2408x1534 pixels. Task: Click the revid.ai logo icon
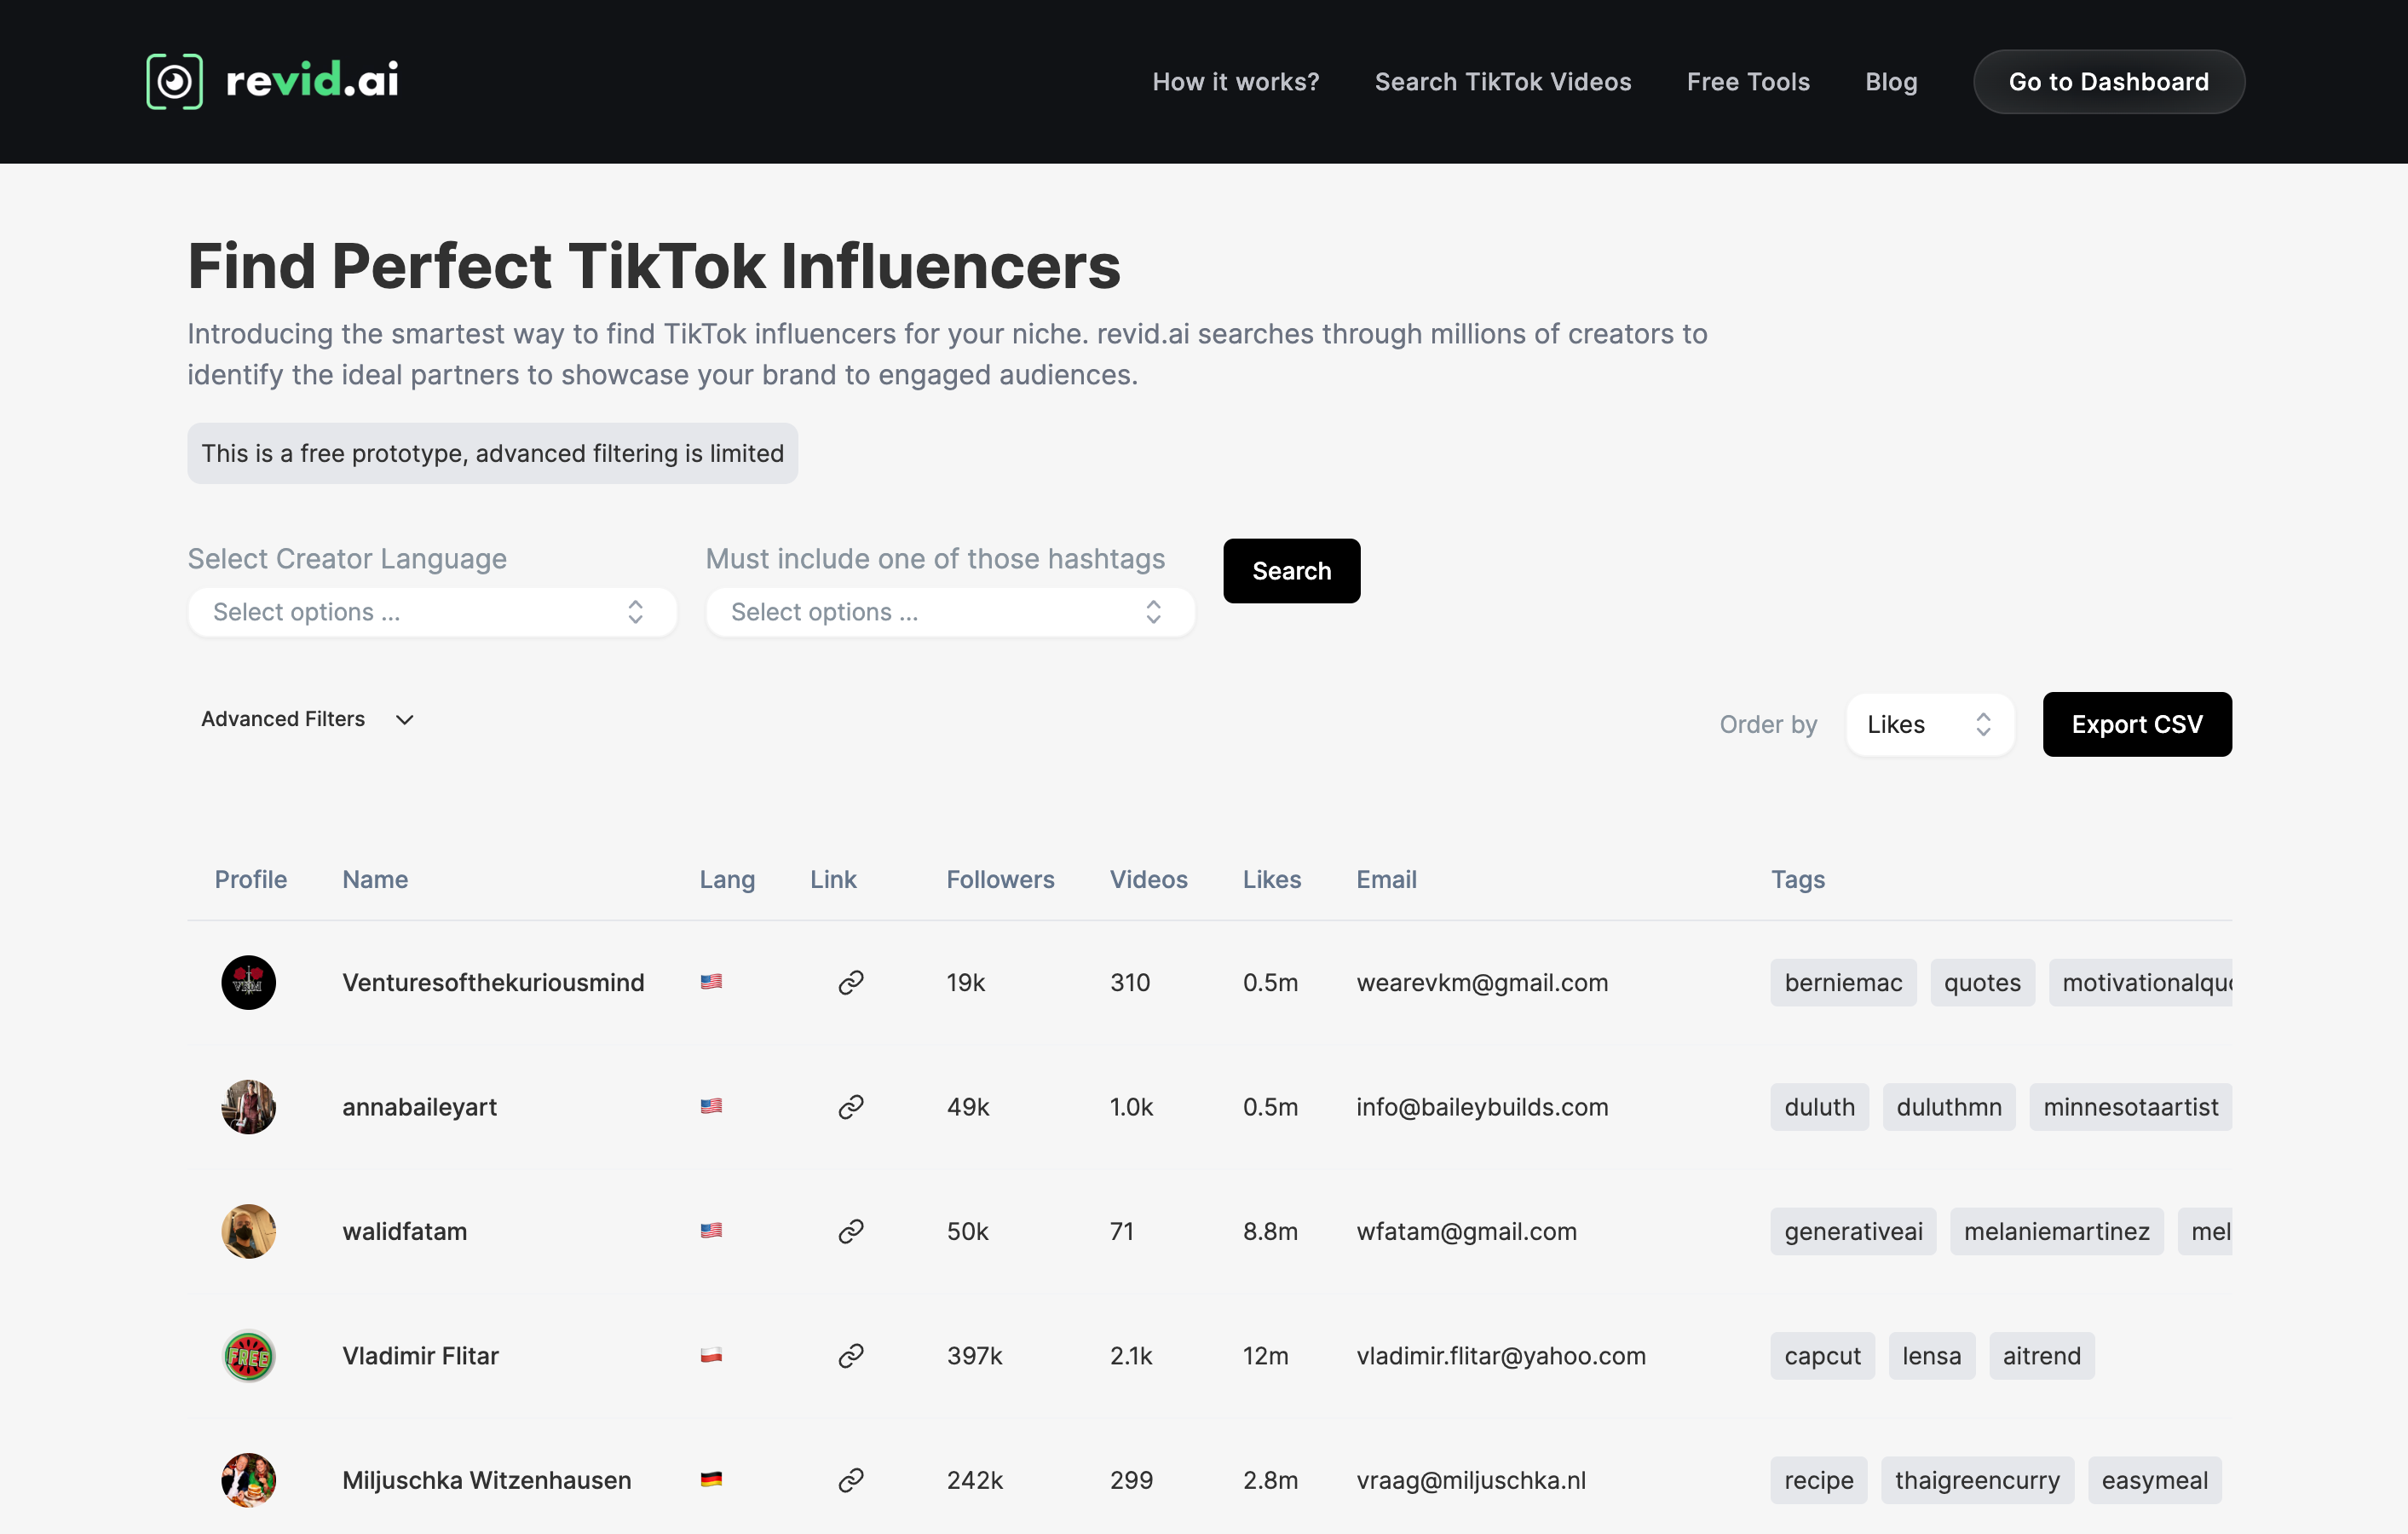pyautogui.click(x=174, y=81)
